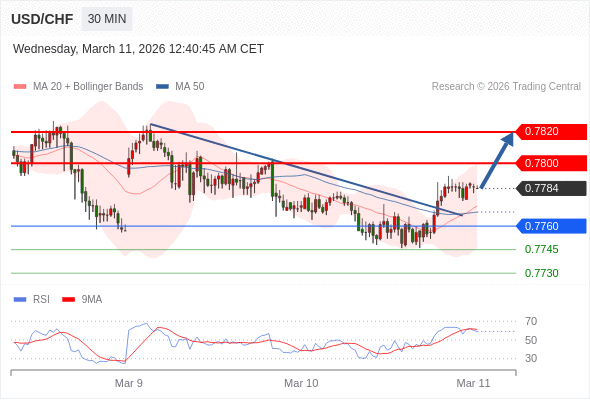Click the MA 50 legend label
This screenshot has width=590, height=400.
[x=190, y=87]
